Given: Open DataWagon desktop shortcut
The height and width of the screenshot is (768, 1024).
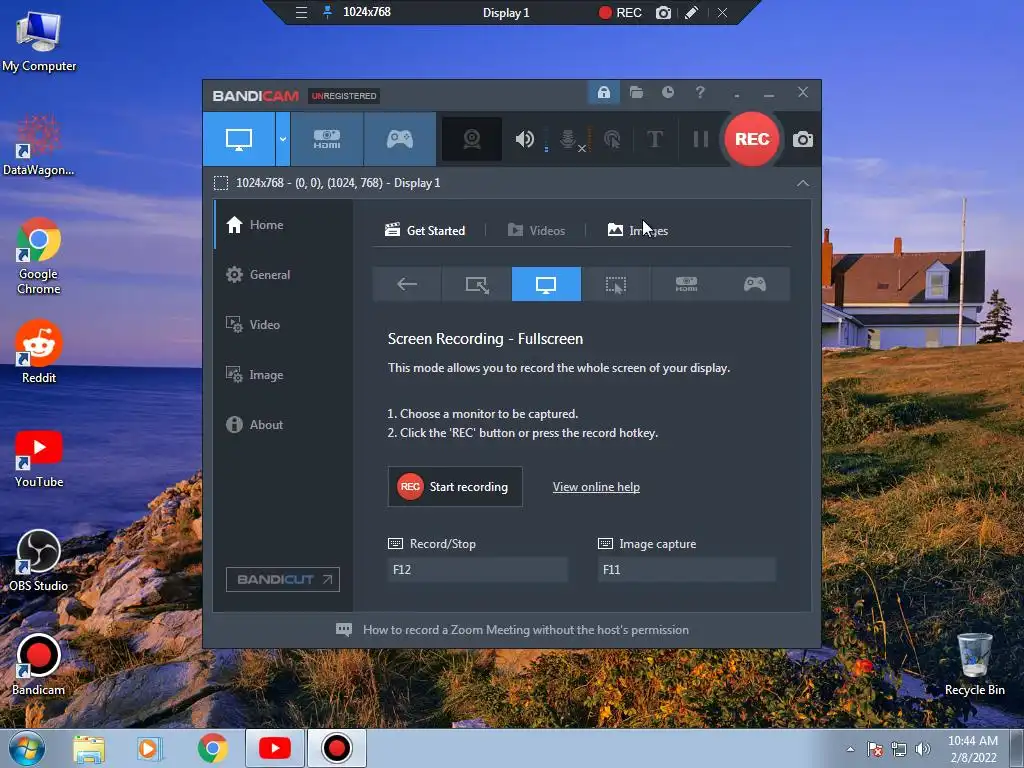Looking at the screenshot, I should tap(39, 145).
